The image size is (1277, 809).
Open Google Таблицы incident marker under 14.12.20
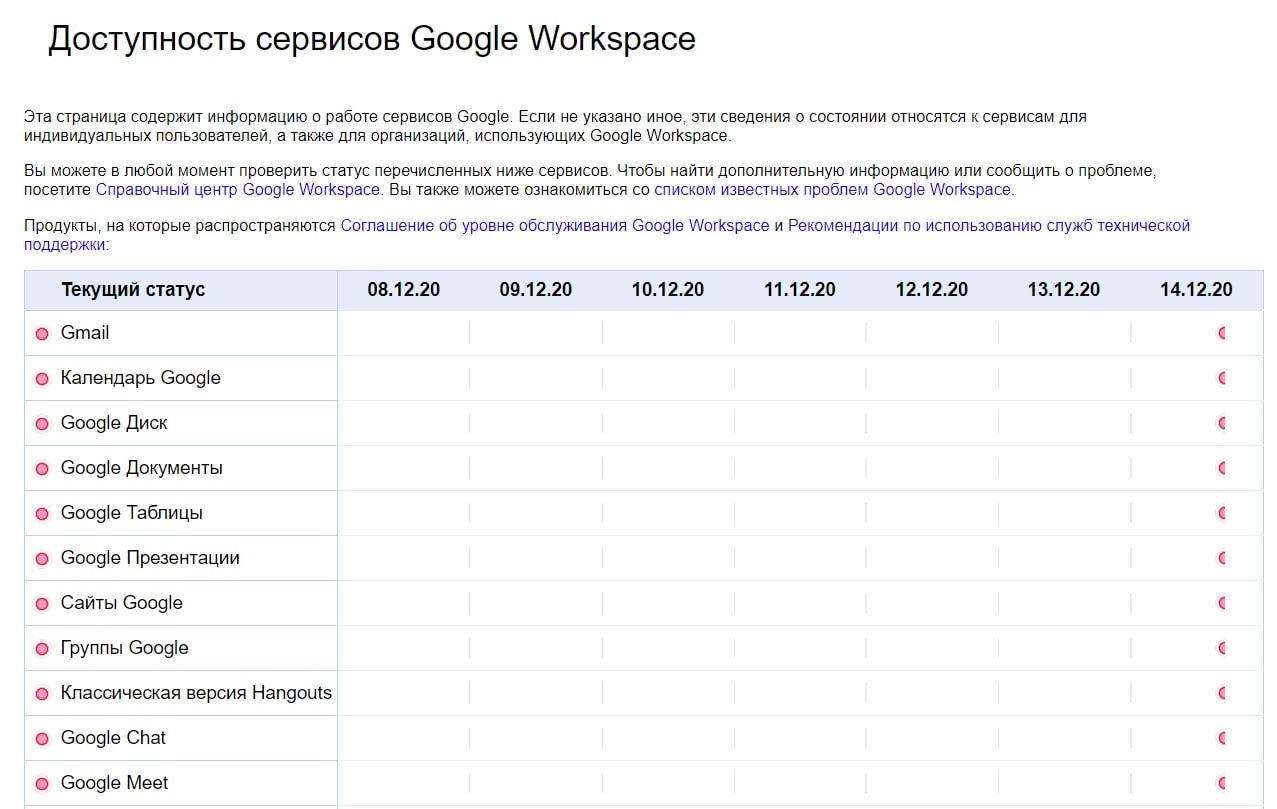(x=1222, y=513)
